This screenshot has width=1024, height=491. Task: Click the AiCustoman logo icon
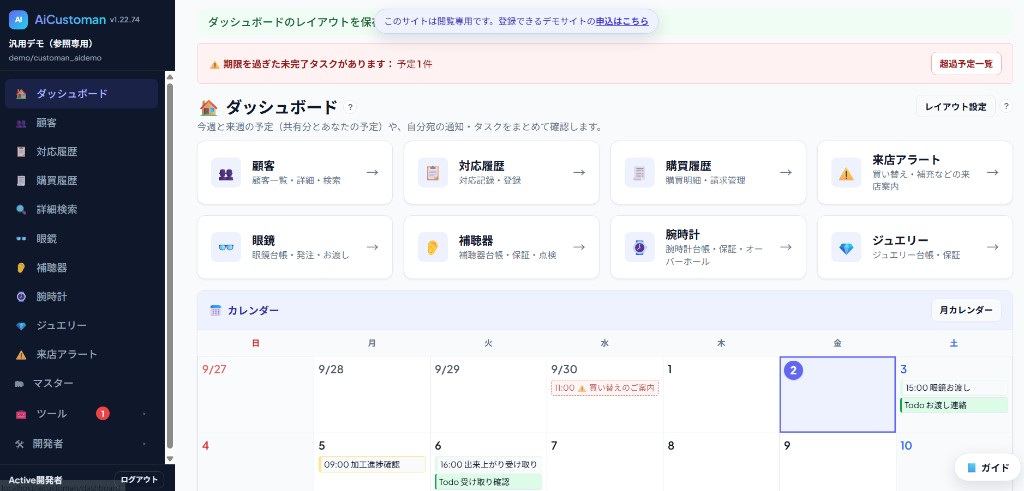pos(18,20)
